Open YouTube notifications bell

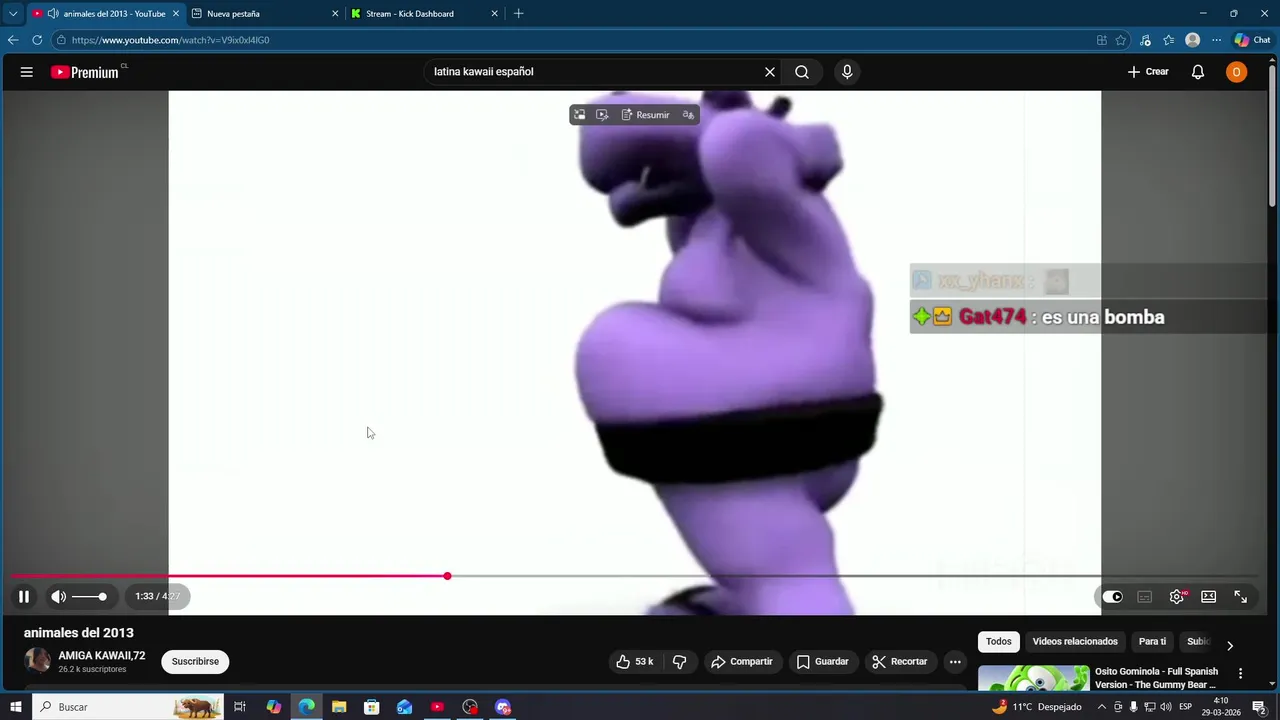pos(1198,72)
